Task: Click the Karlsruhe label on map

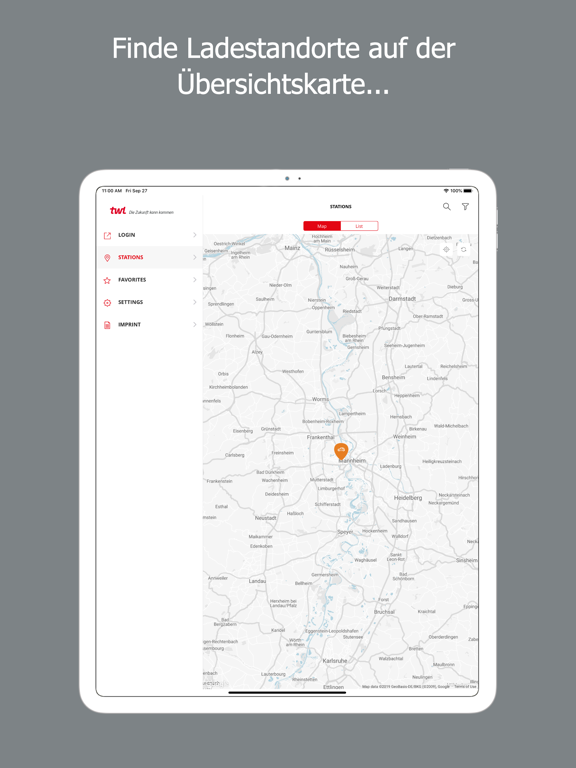Action: [x=335, y=661]
